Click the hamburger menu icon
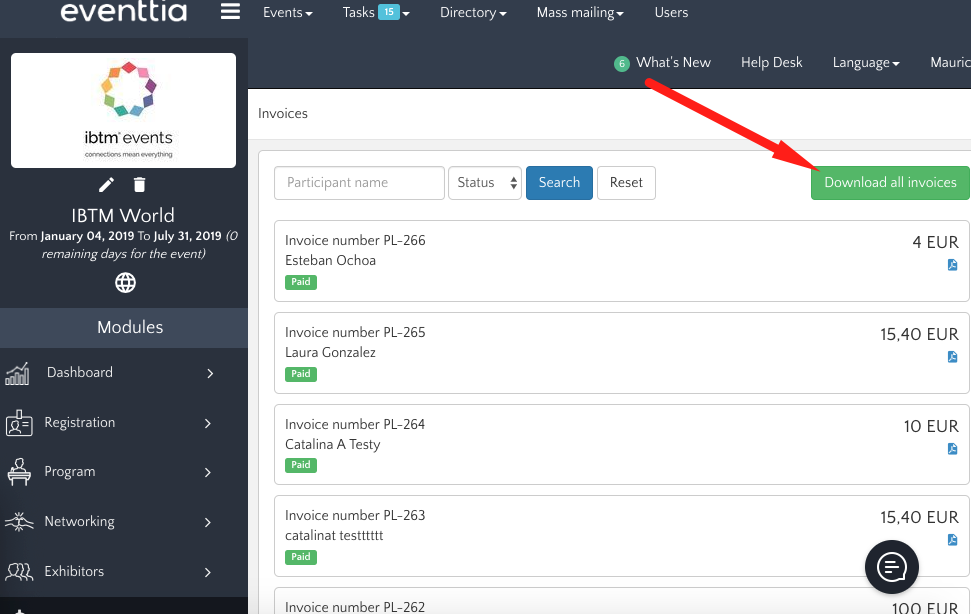Viewport: 971px width, 614px height. [231, 13]
